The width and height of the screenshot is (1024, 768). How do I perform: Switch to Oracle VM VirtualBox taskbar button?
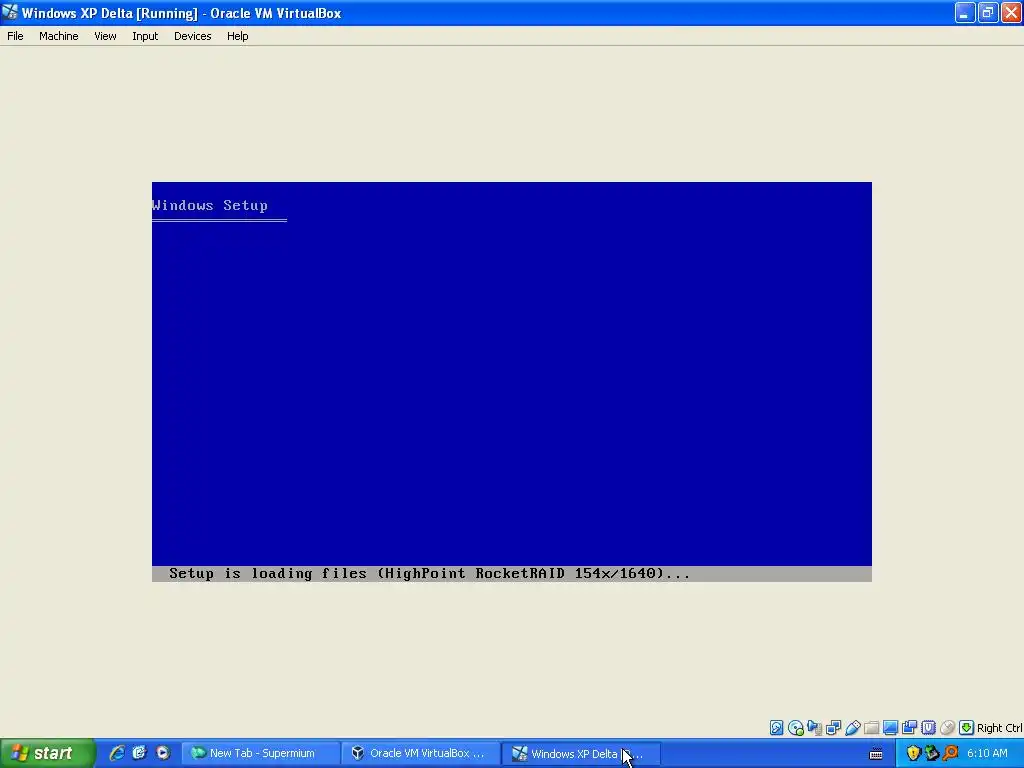421,753
